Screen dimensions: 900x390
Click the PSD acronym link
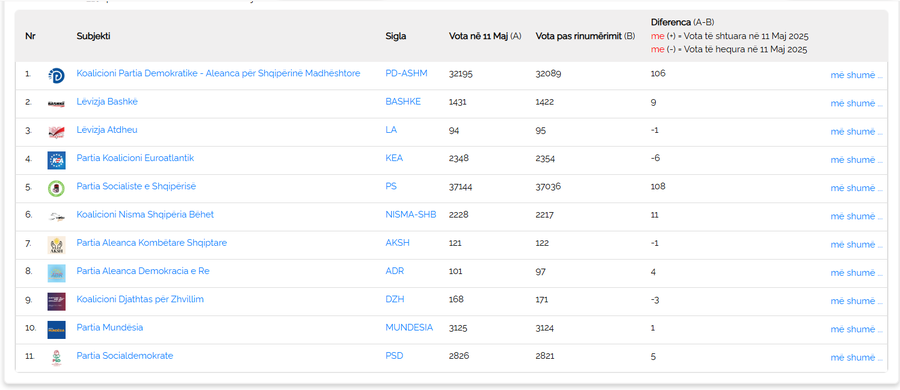[394, 356]
